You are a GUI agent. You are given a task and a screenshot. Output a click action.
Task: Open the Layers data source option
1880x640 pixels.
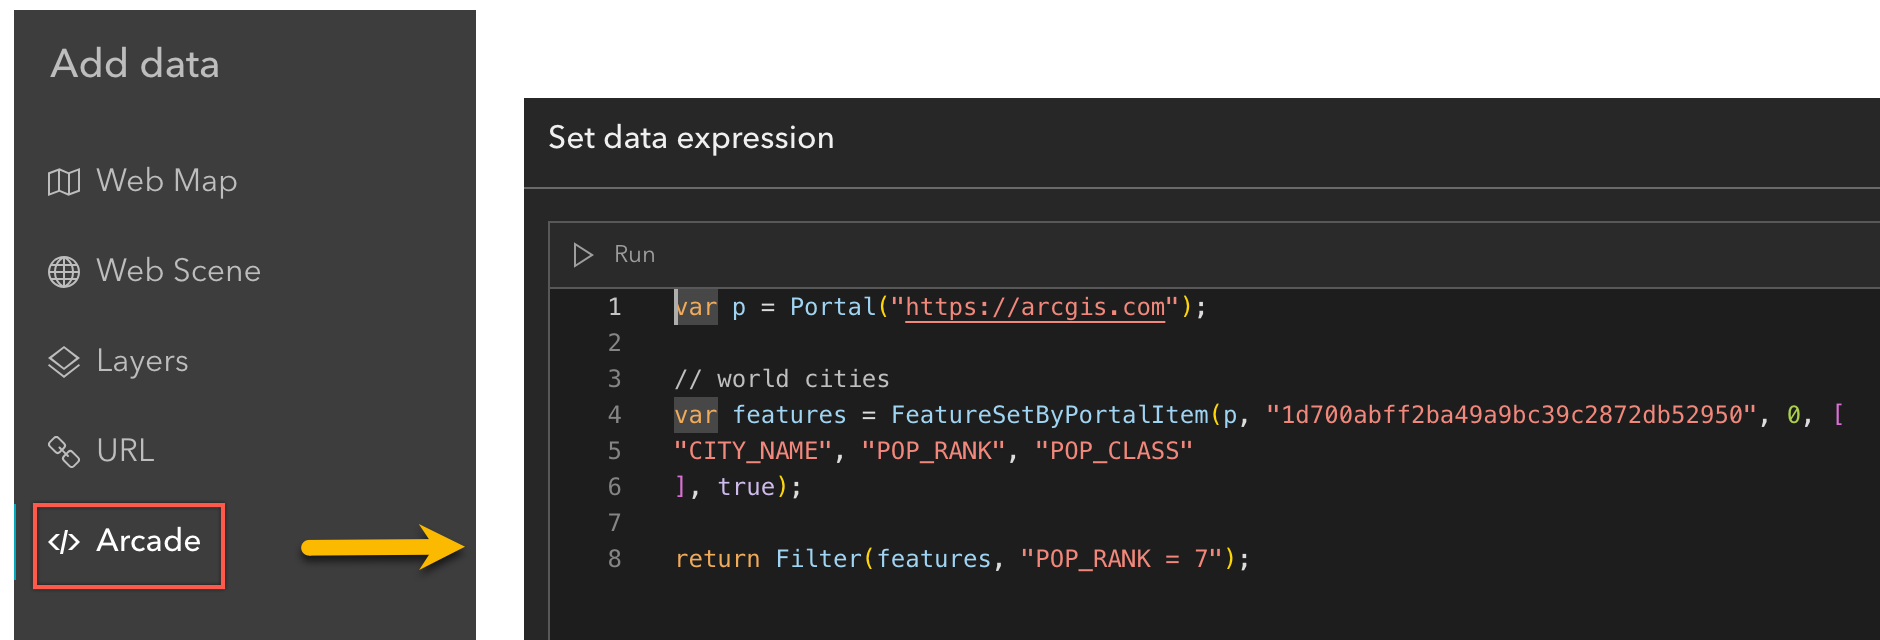coord(142,361)
